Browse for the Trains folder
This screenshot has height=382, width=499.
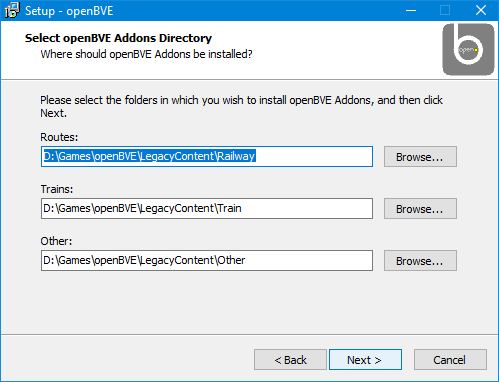420,209
